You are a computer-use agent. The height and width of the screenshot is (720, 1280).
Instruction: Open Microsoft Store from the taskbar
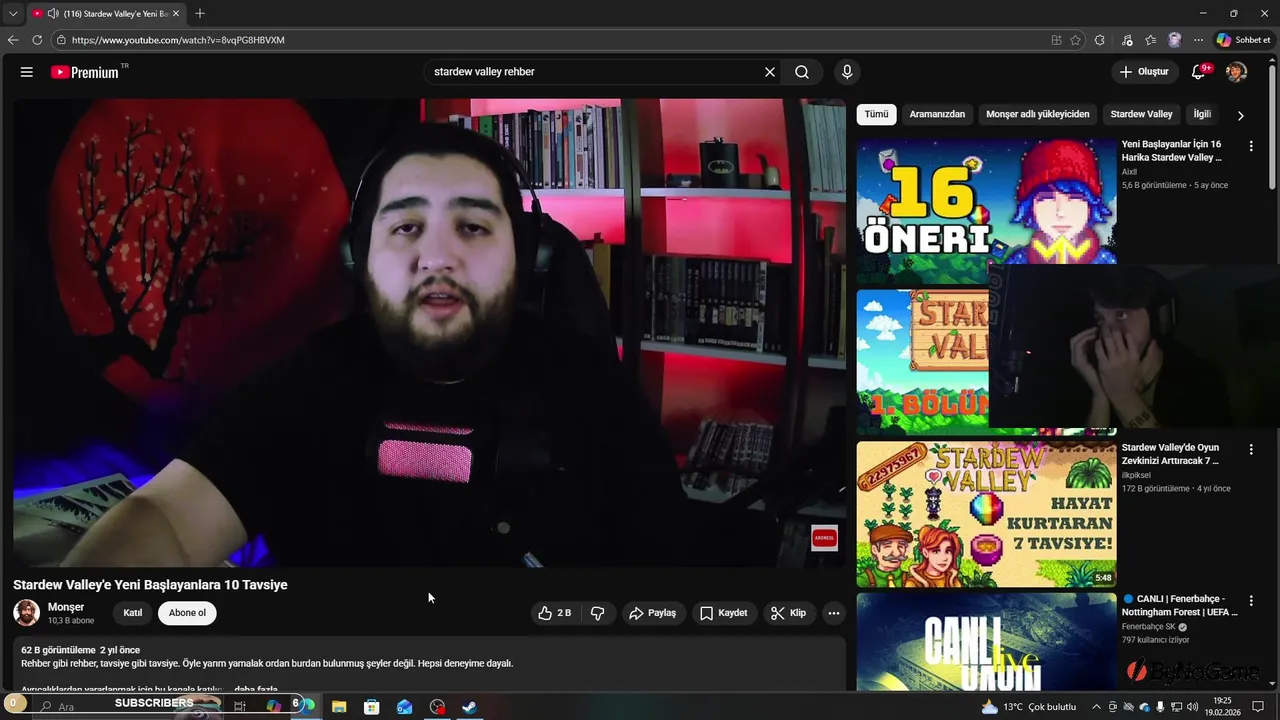371,706
